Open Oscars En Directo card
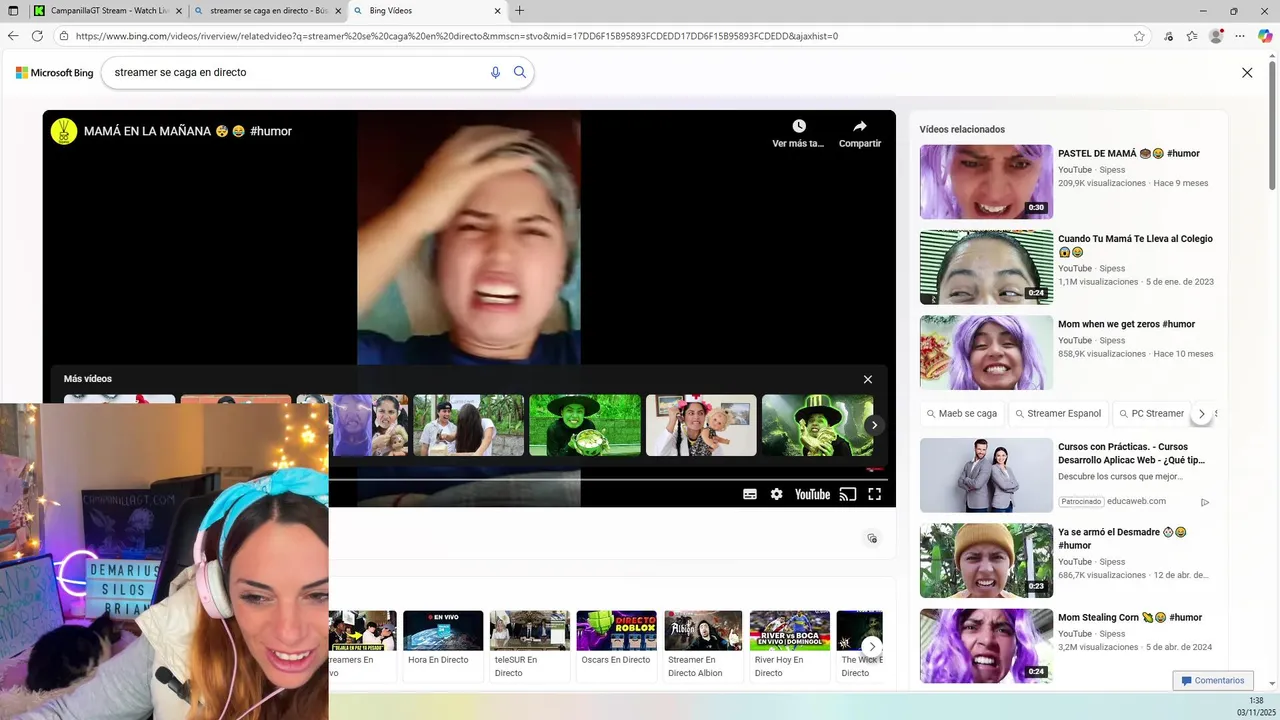This screenshot has width=1280, height=720. click(616, 645)
